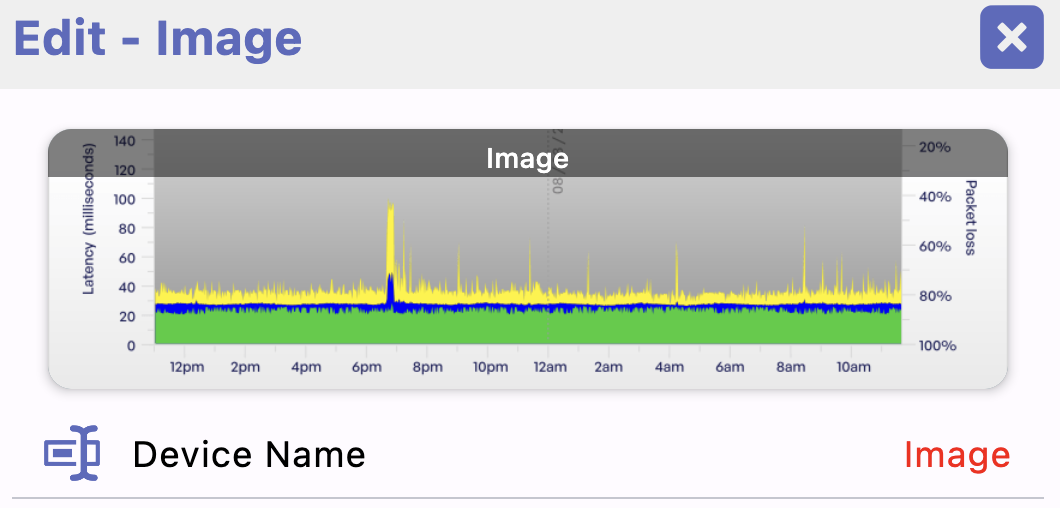1060x508 pixels.
Task: Click the green area of the latency graph
Action: pyautogui.click(x=527, y=328)
